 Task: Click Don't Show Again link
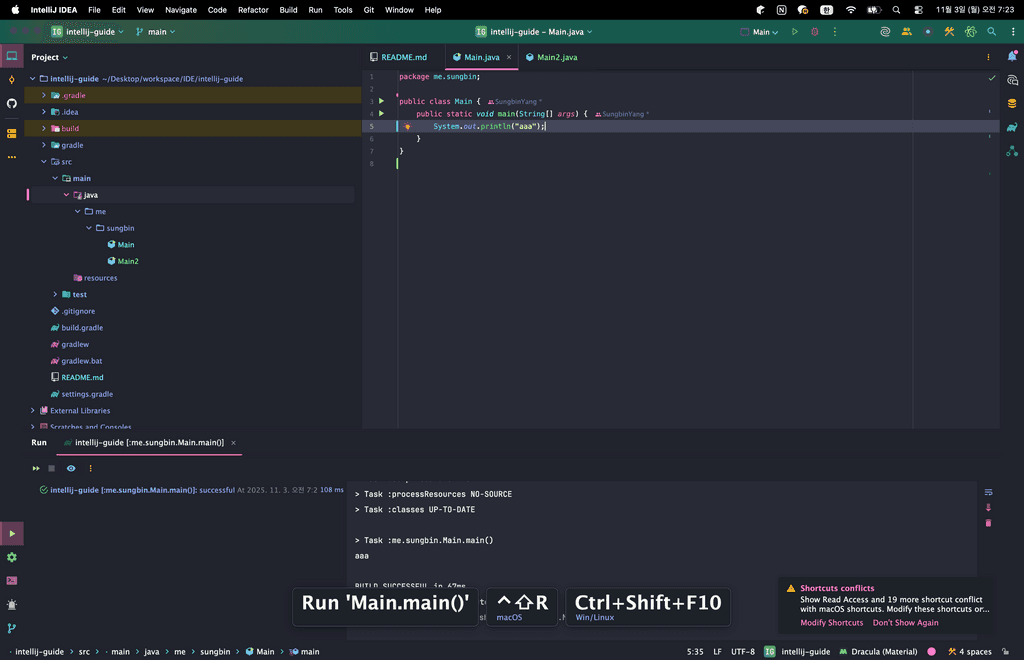point(905,623)
